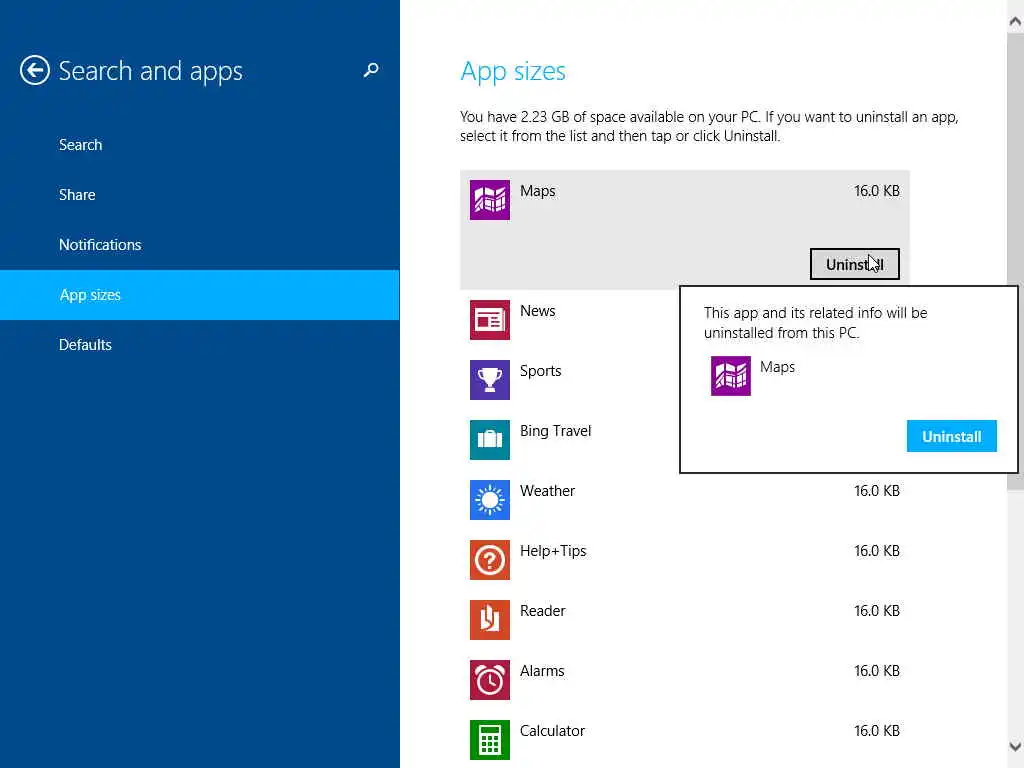Select the Weather app name

coord(547,491)
